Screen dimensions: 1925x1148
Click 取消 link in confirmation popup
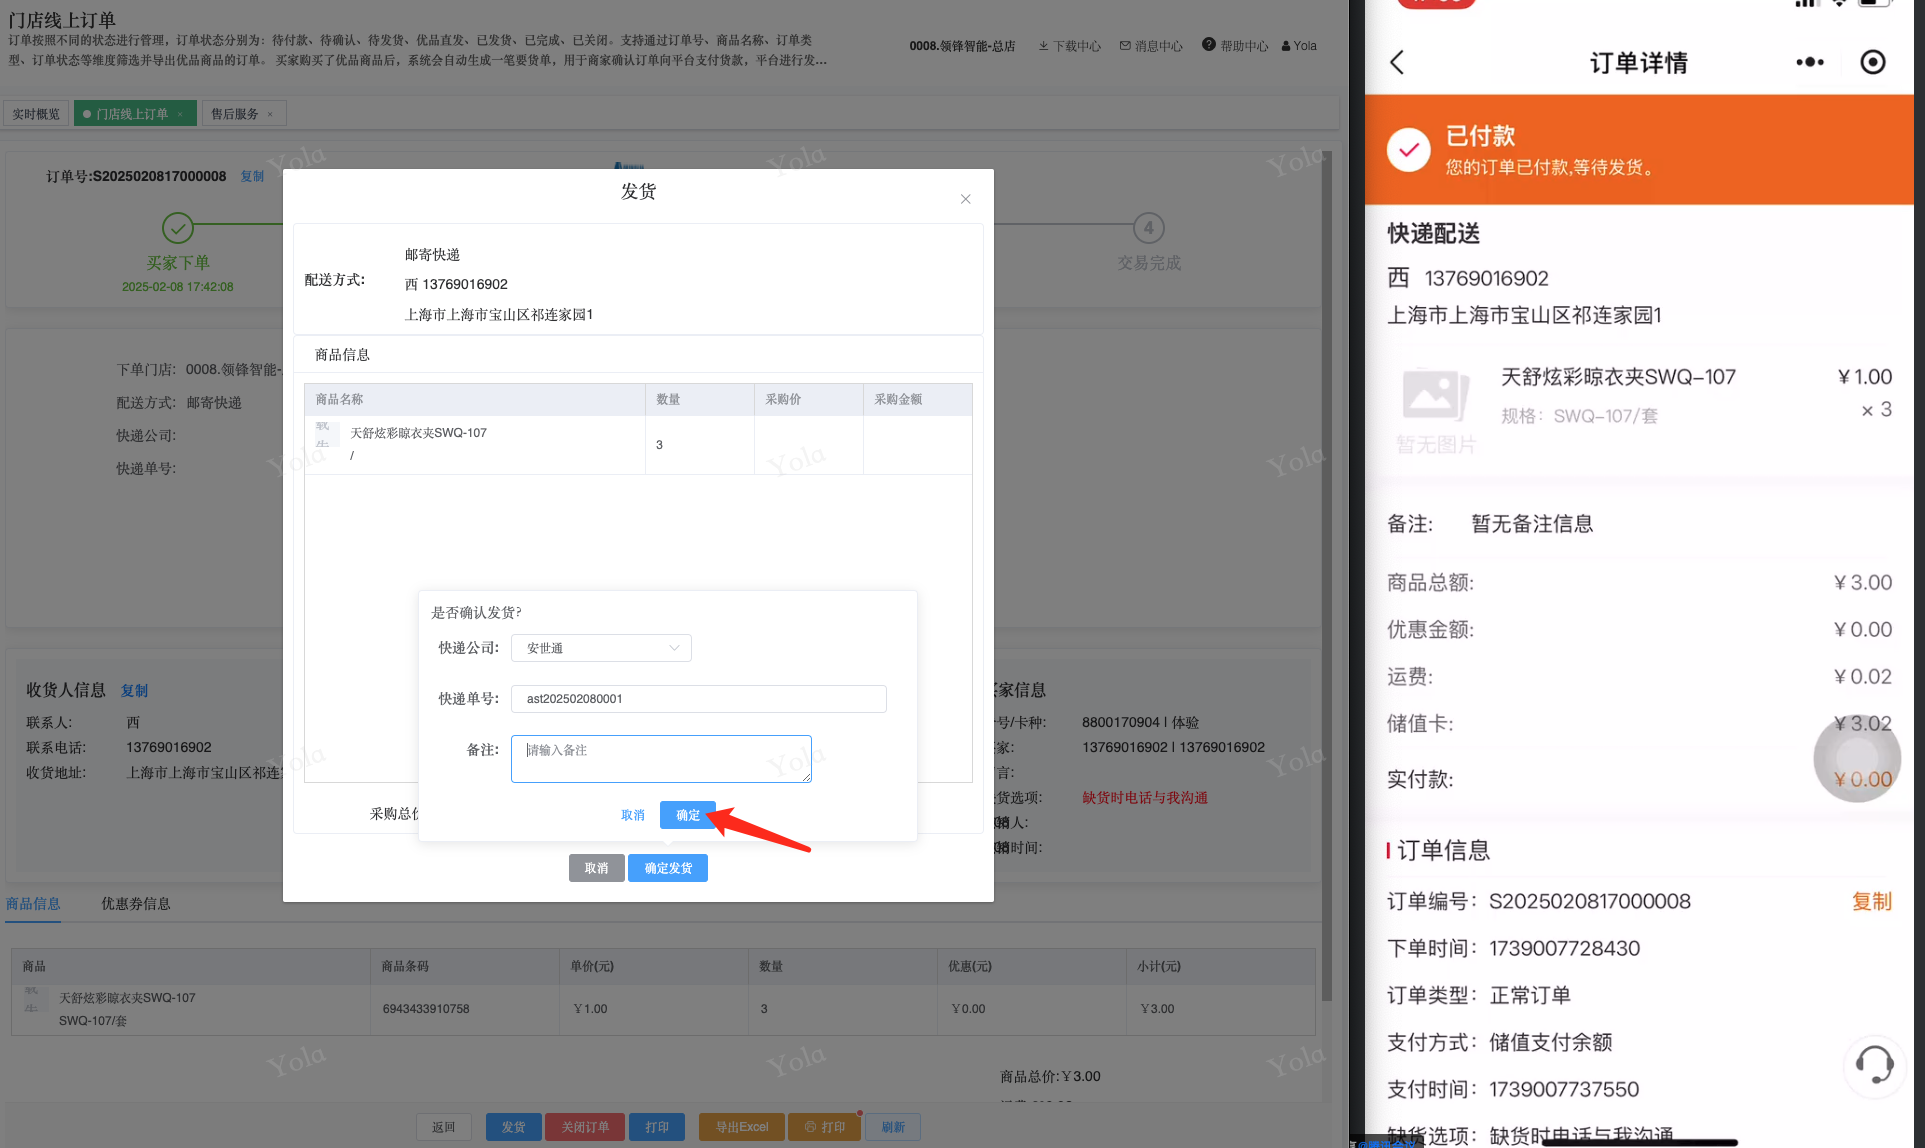[632, 815]
